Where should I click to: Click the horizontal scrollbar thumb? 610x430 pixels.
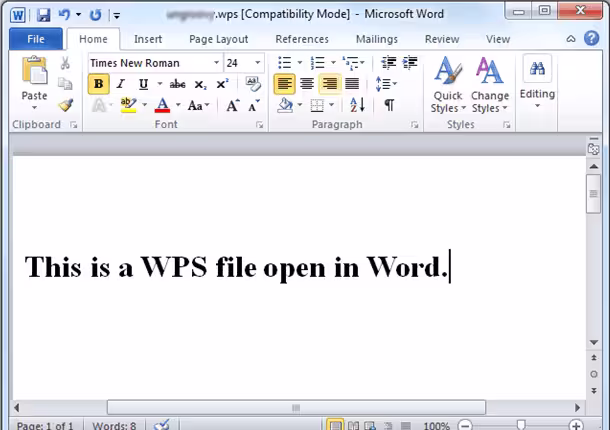(296, 407)
